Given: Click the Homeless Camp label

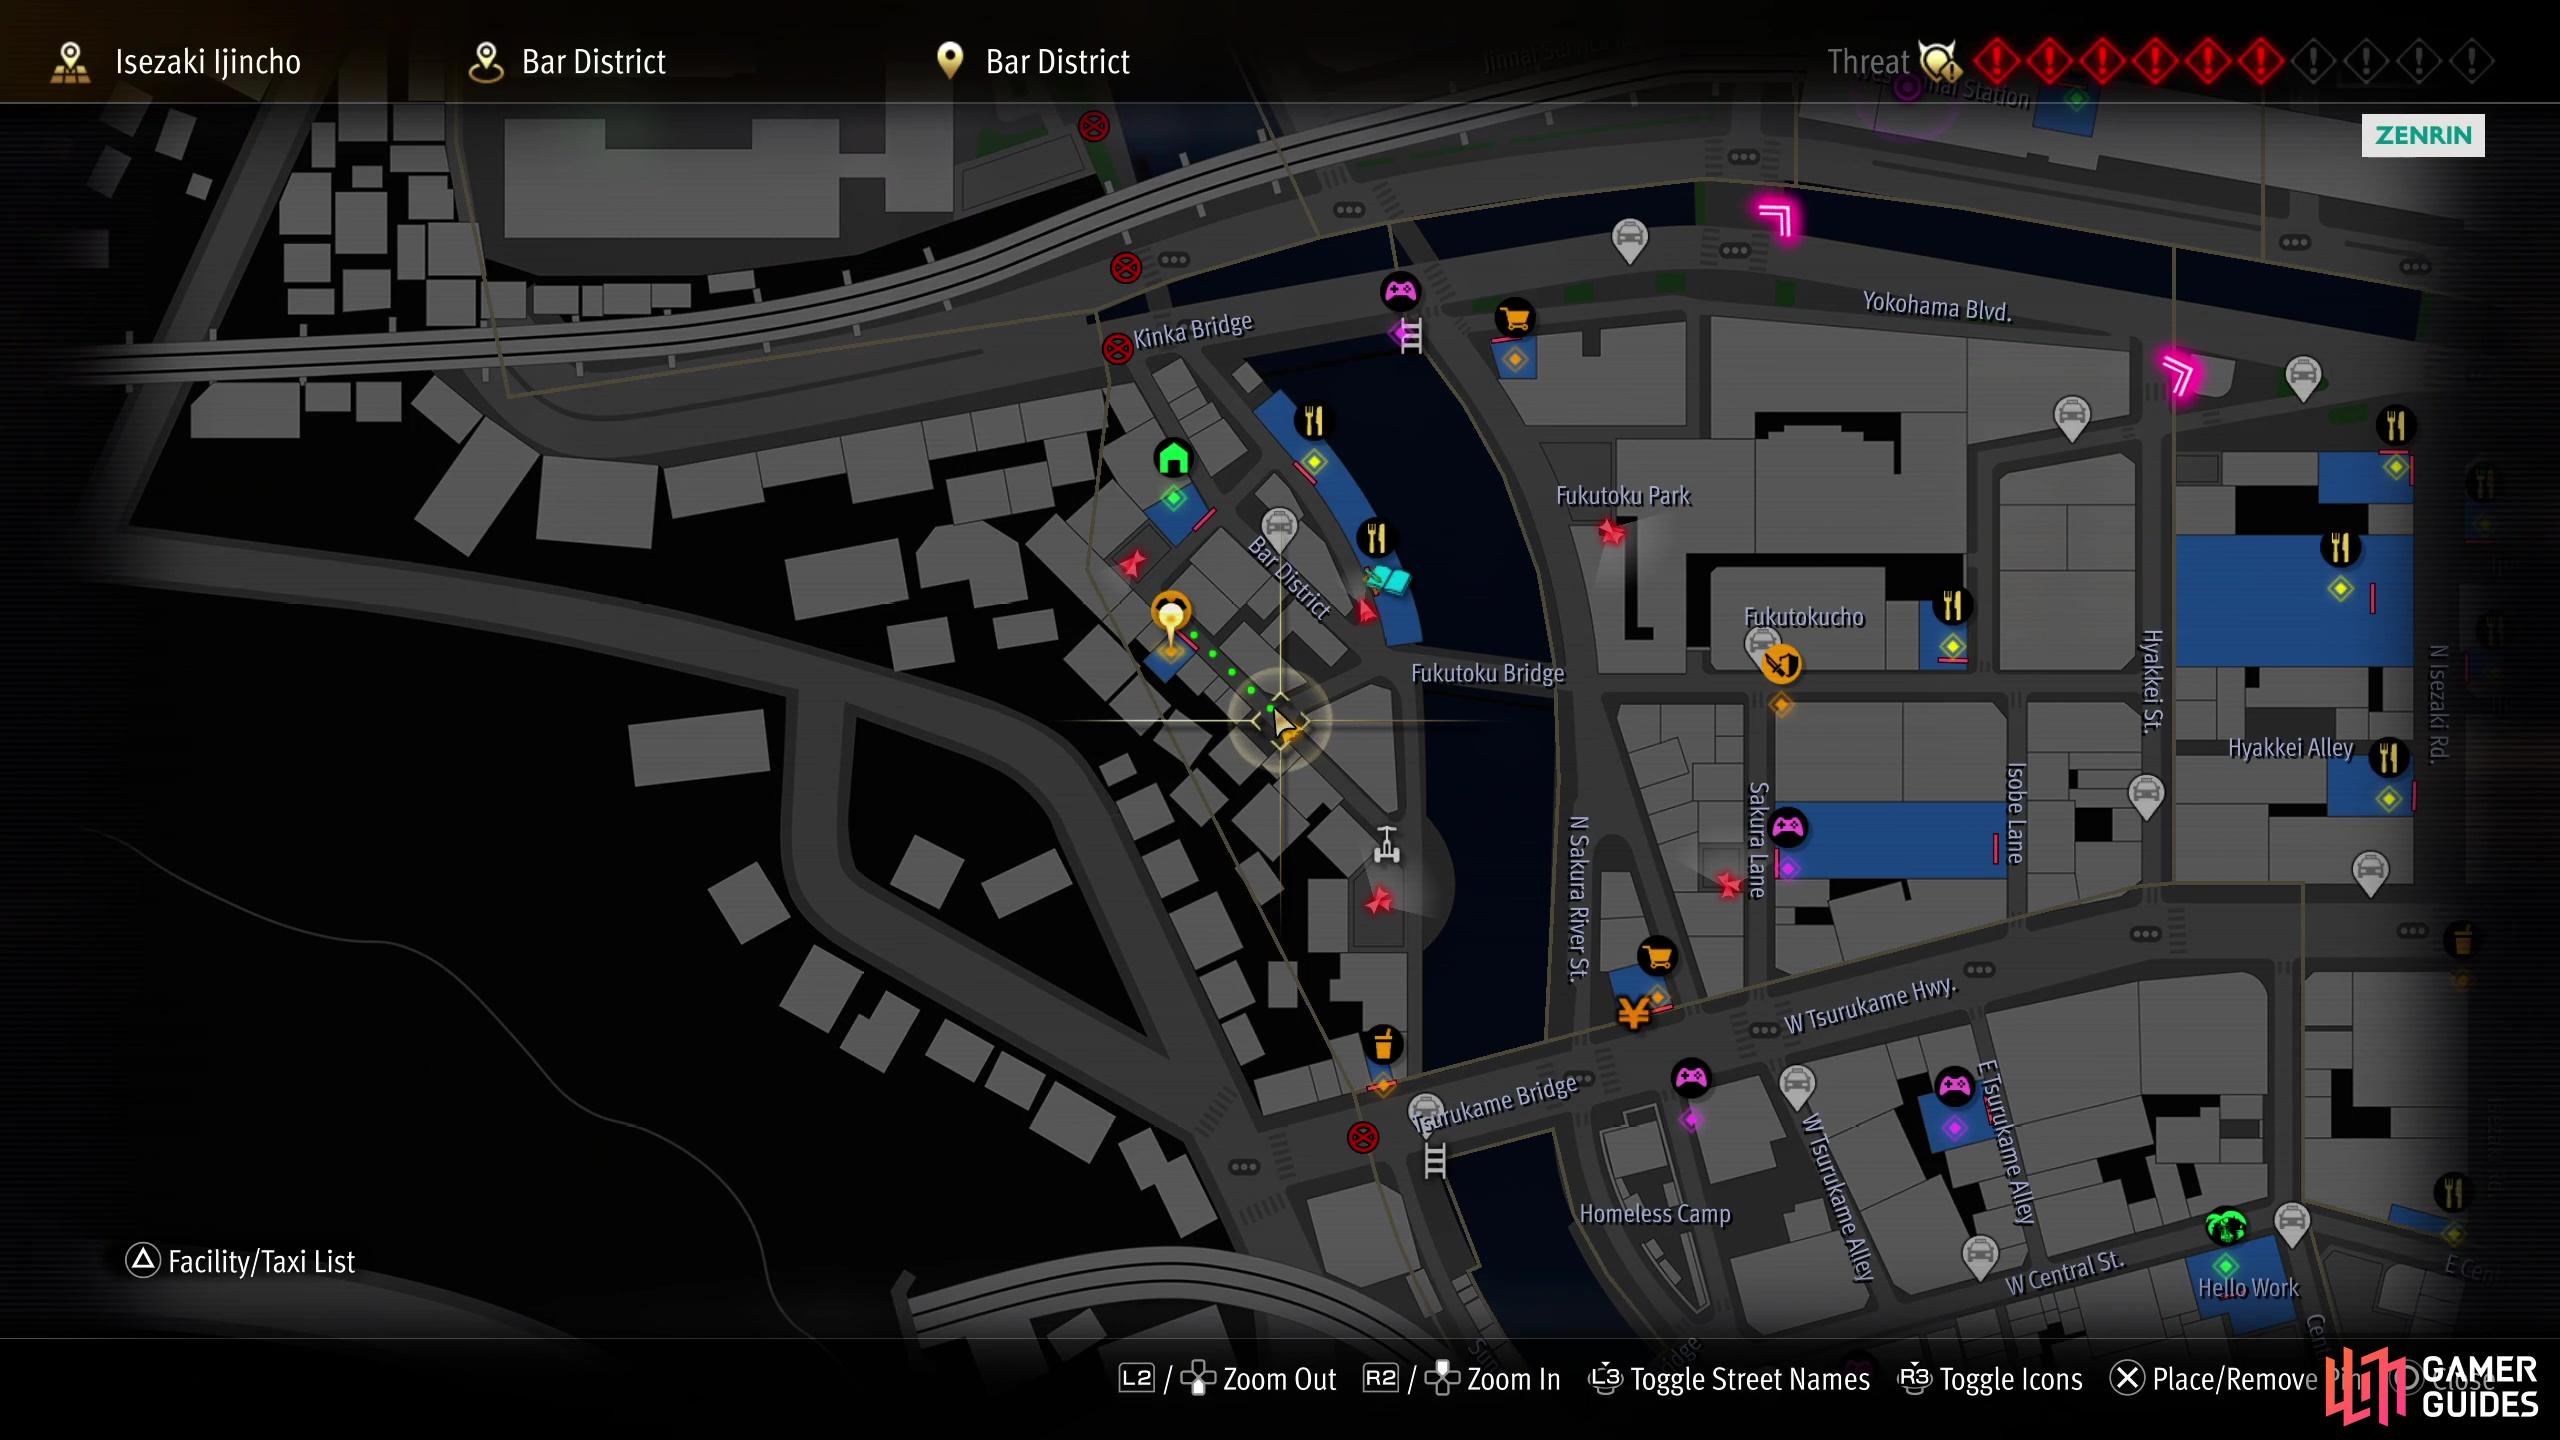Looking at the screenshot, I should (1655, 1214).
